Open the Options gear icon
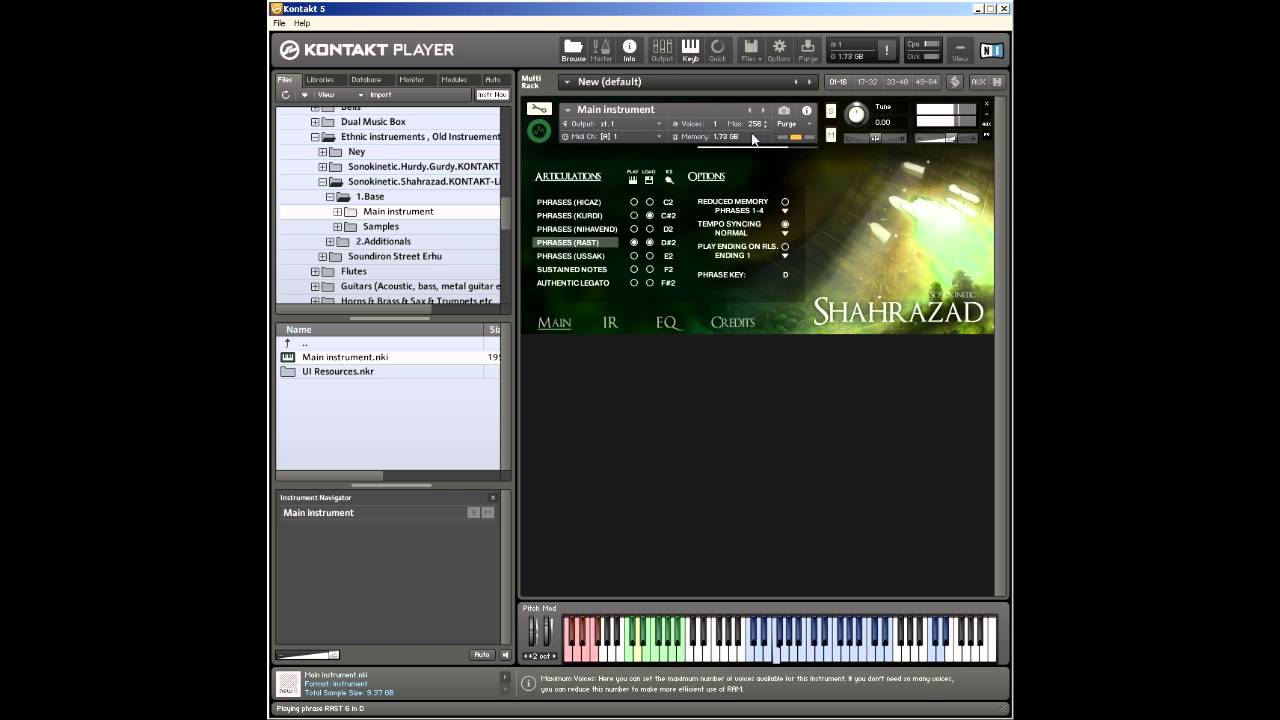 pyautogui.click(x=779, y=50)
